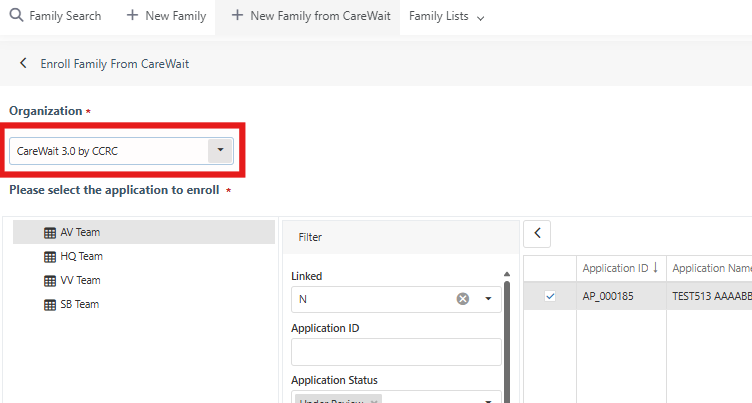Click the plus icon beside New Family

pyautogui.click(x=132, y=15)
